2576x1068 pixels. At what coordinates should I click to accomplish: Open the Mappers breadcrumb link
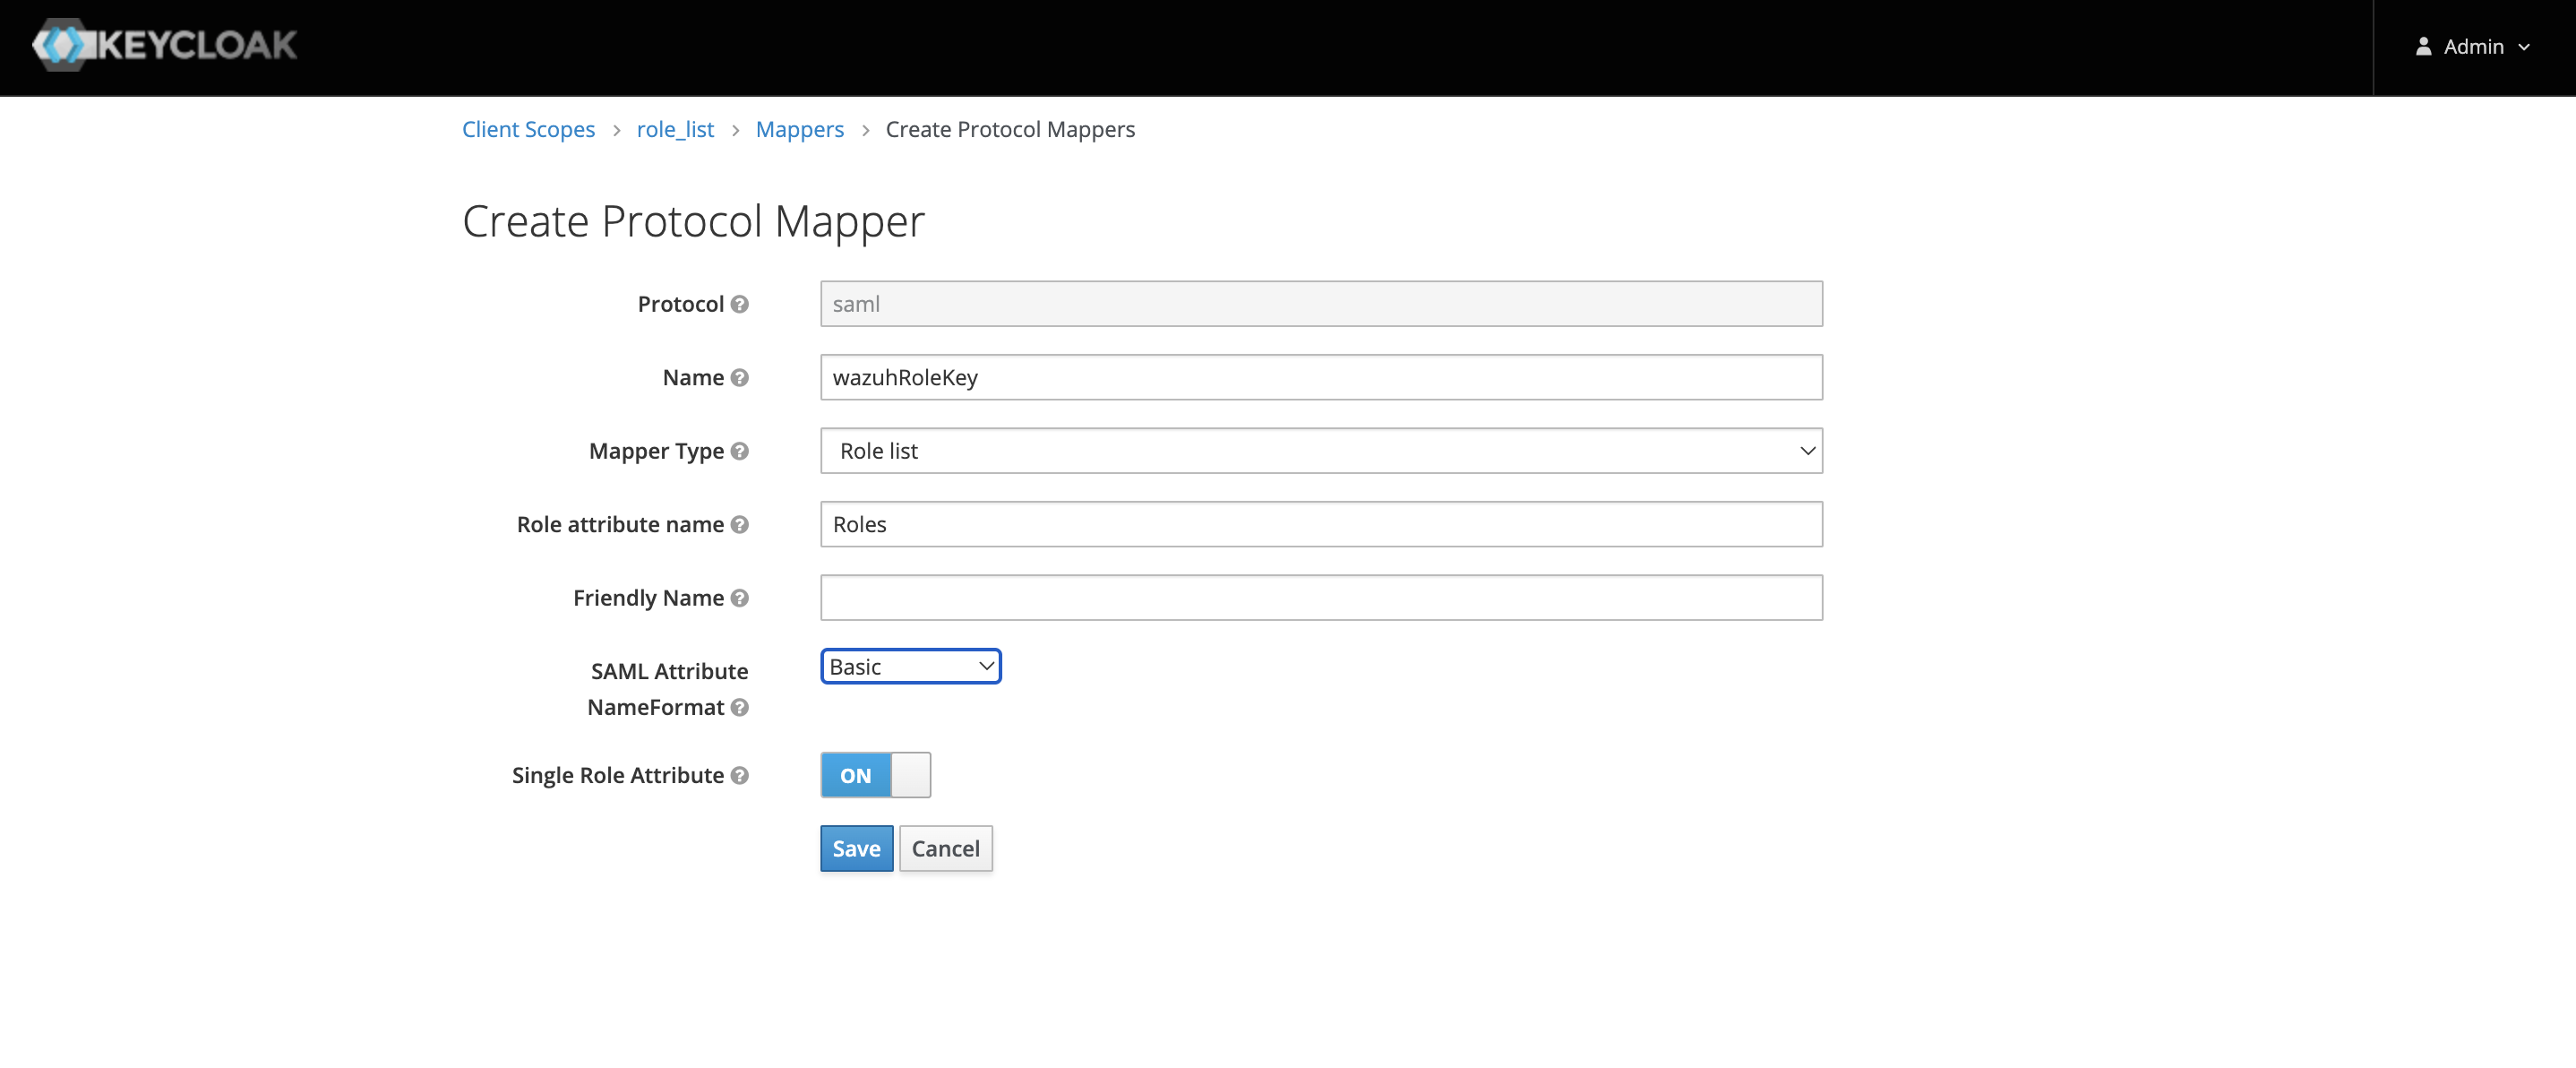(799, 129)
